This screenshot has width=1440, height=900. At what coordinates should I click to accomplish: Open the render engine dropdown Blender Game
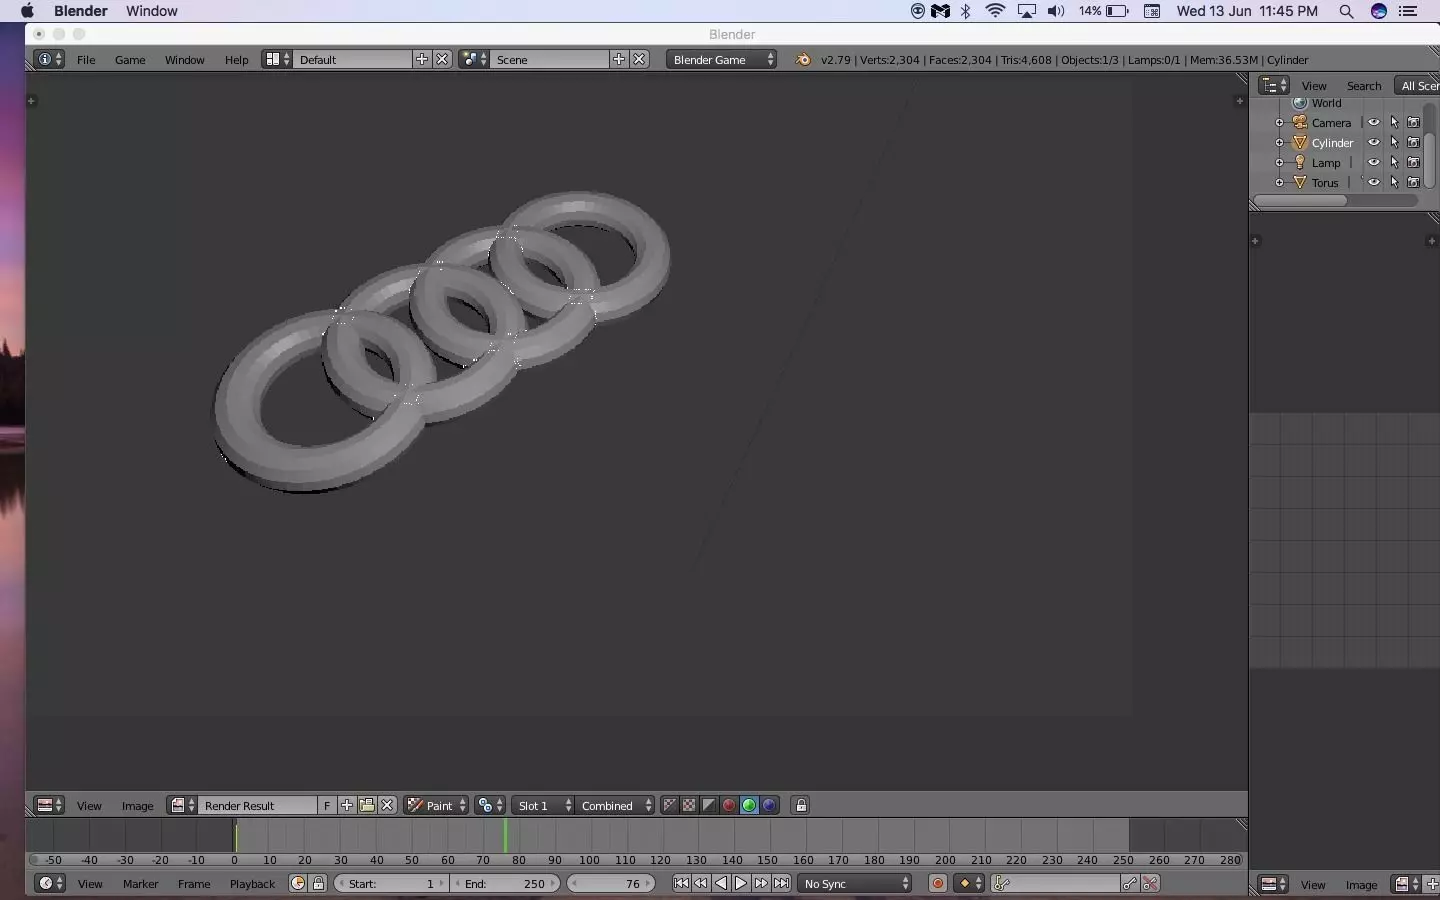pyautogui.click(x=721, y=60)
